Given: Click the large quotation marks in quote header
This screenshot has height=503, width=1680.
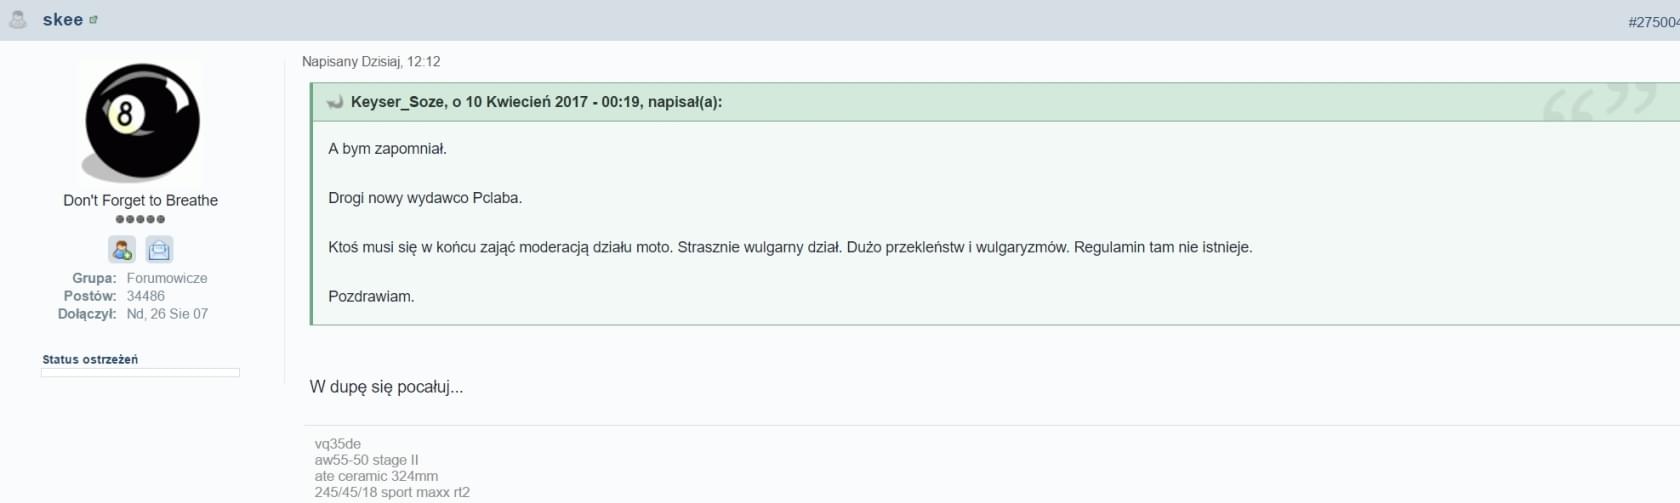Looking at the screenshot, I should 1599,102.
